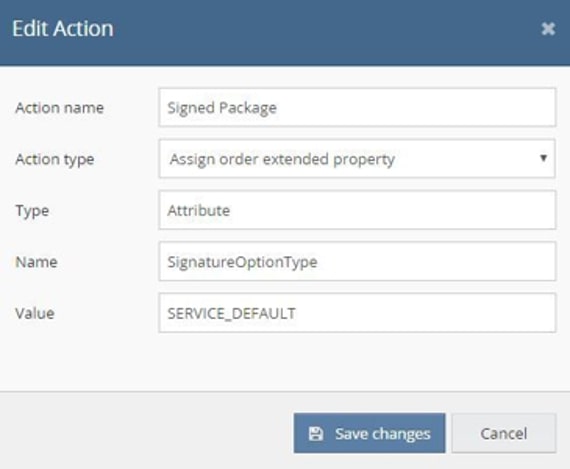Click the Value label text

(x=35, y=313)
